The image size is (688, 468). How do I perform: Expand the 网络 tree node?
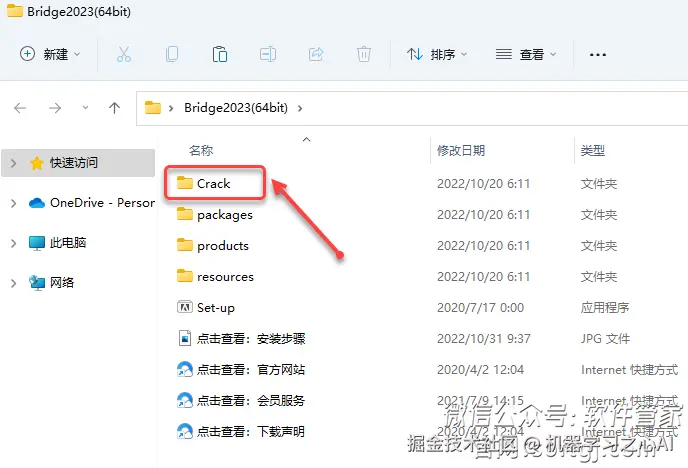[13, 283]
